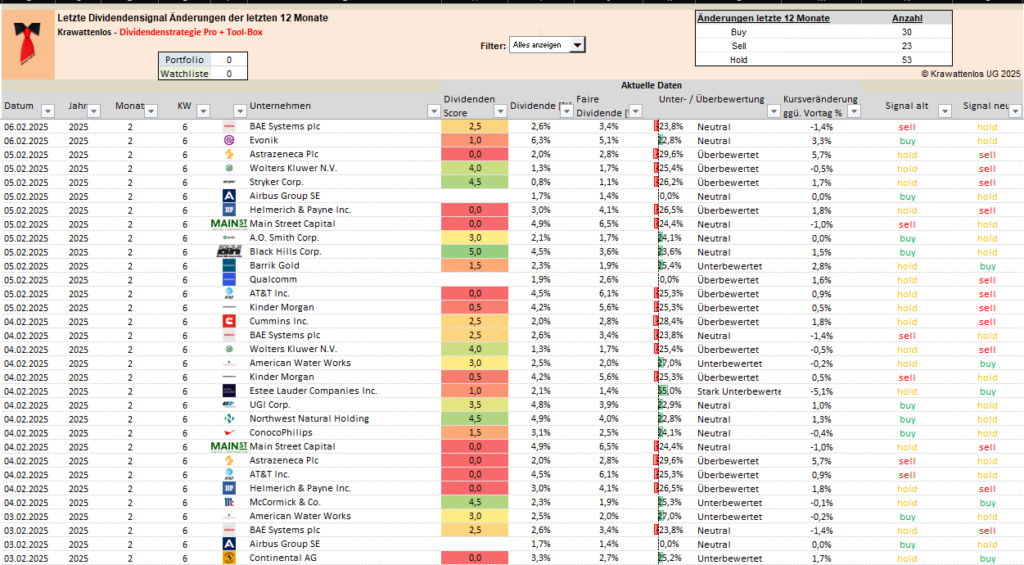Click the 'Stryker Corp.' company name cell

click(276, 182)
